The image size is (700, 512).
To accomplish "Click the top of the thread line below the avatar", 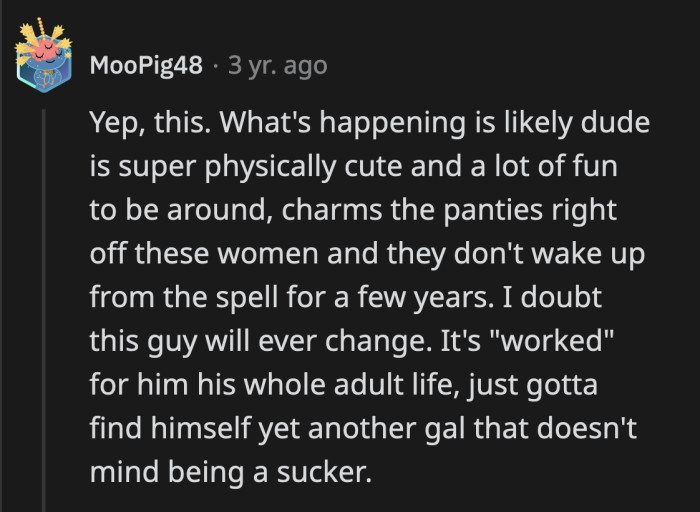I will click(44, 118).
